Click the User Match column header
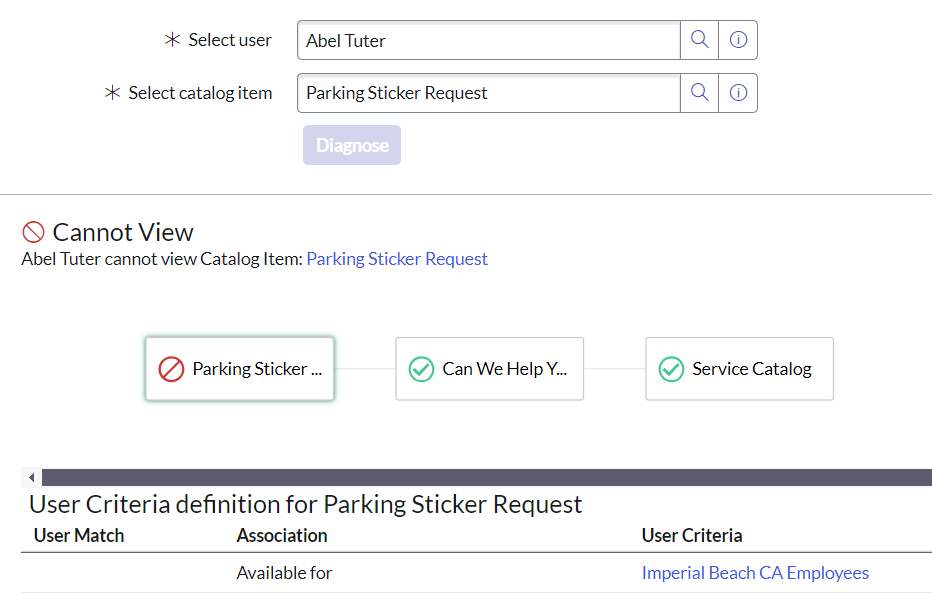 [79, 535]
